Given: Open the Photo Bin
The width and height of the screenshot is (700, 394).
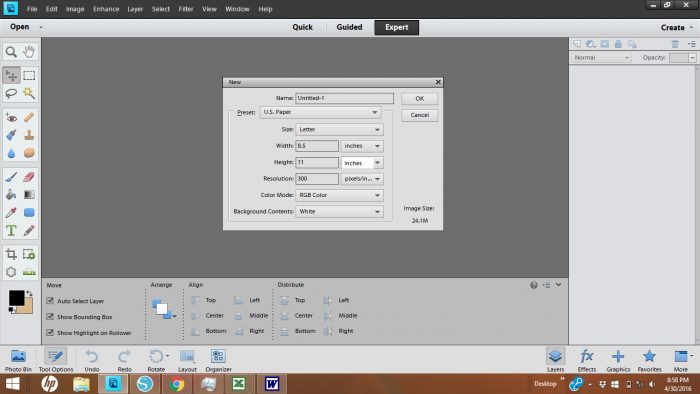Looking at the screenshot, I should [x=18, y=361].
